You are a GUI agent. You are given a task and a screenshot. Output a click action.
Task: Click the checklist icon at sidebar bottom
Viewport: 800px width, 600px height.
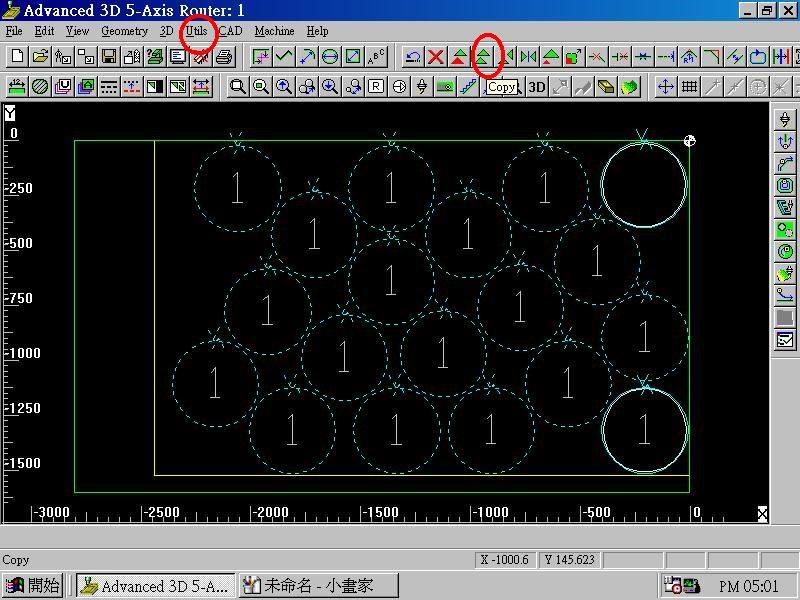click(785, 339)
